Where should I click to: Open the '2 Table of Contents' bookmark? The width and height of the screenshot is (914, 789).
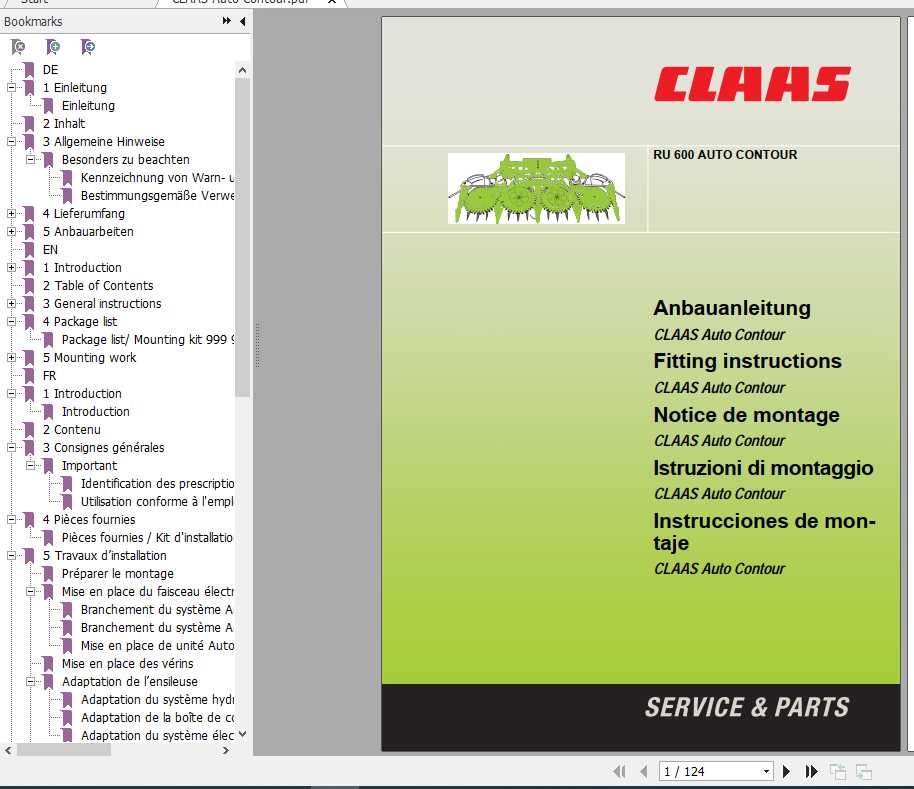point(98,285)
